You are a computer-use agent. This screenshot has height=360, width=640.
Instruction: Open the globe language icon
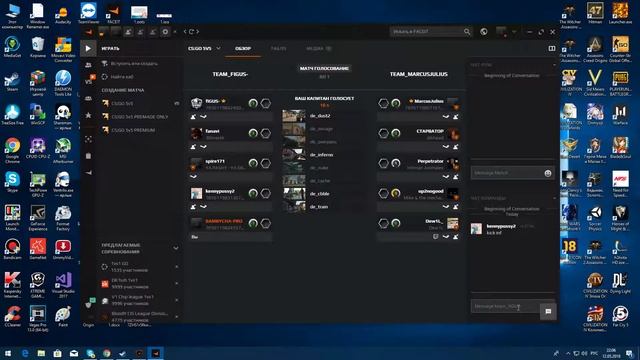pos(484,31)
